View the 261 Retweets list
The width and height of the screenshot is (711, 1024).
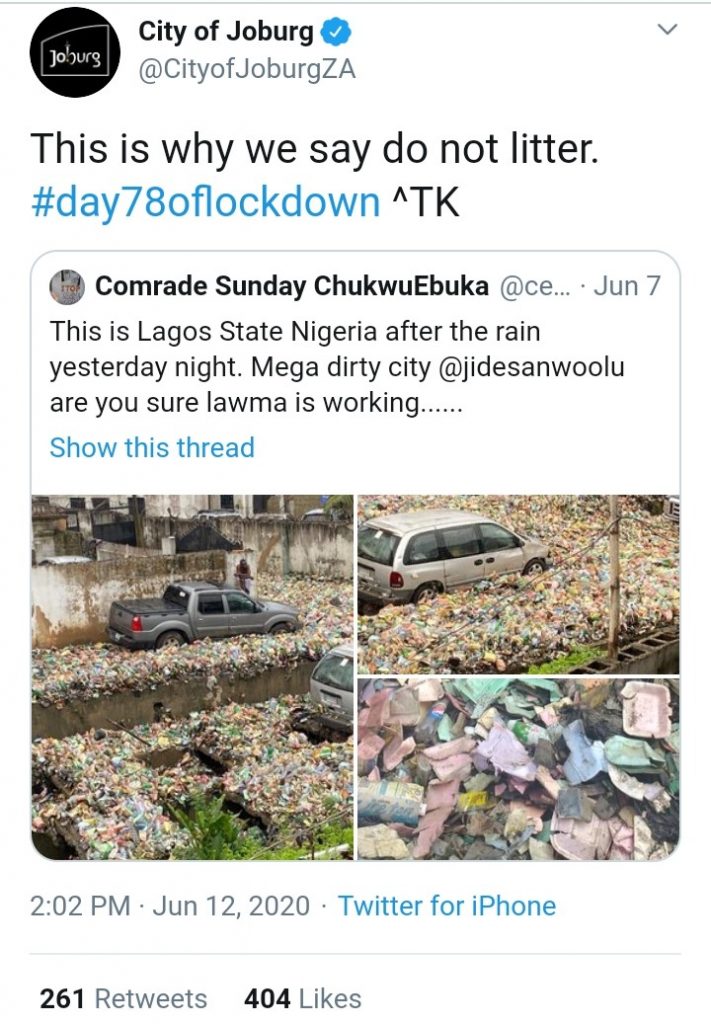point(123,998)
